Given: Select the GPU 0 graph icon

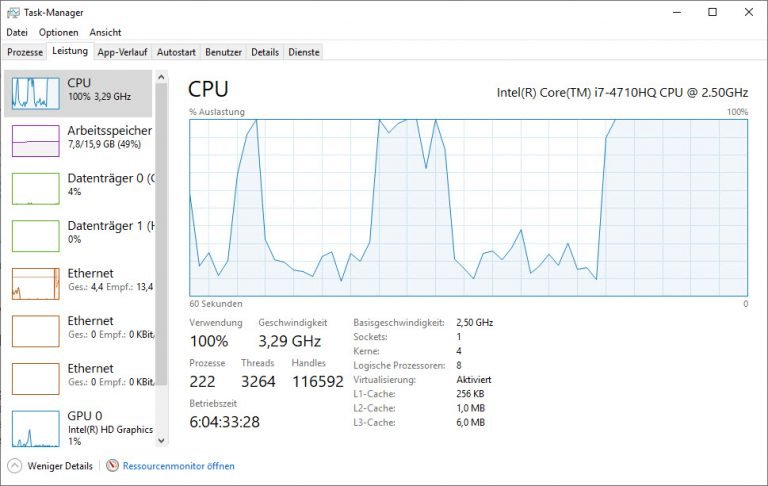Looking at the screenshot, I should (x=35, y=426).
